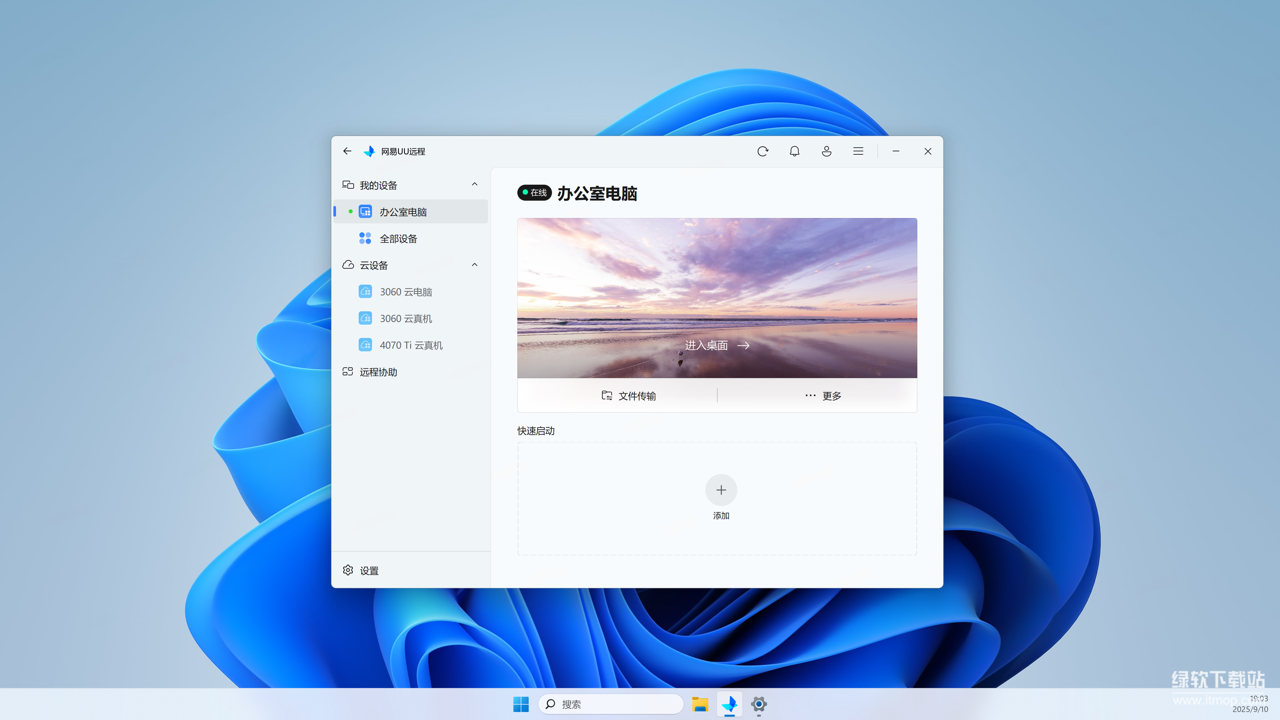
Task: Refresh using the reload icon
Action: point(762,151)
